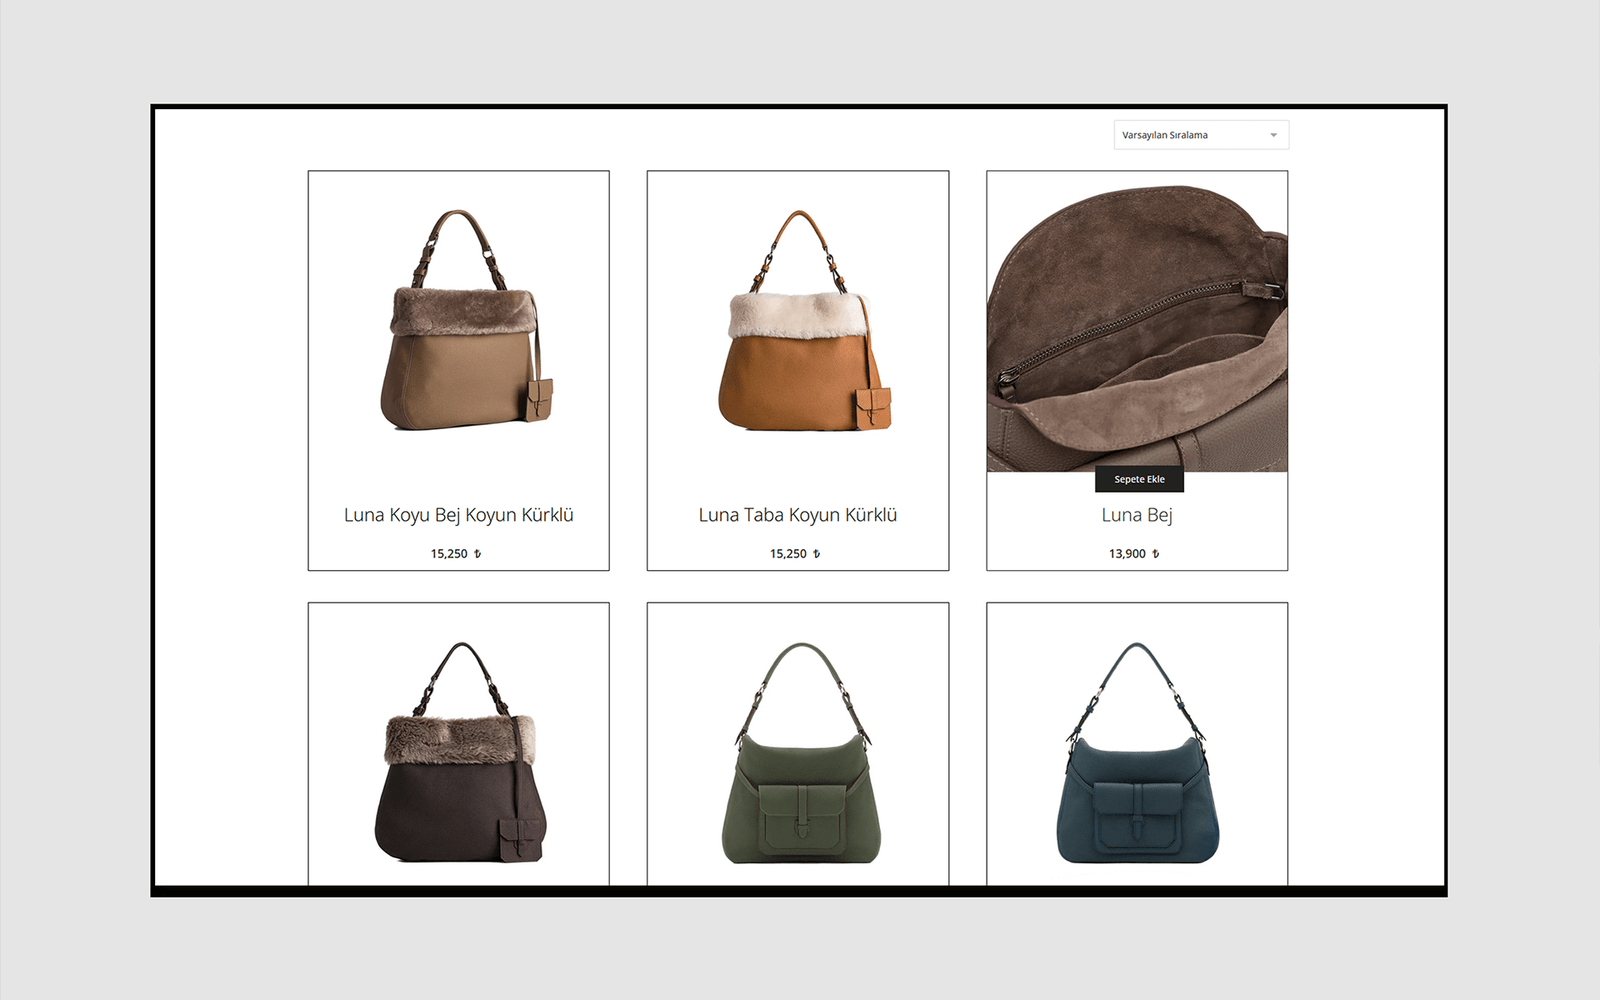The width and height of the screenshot is (1600, 1000).
Task: Click the 15,250 price under Luna Koyu Bej
Action: click(456, 553)
